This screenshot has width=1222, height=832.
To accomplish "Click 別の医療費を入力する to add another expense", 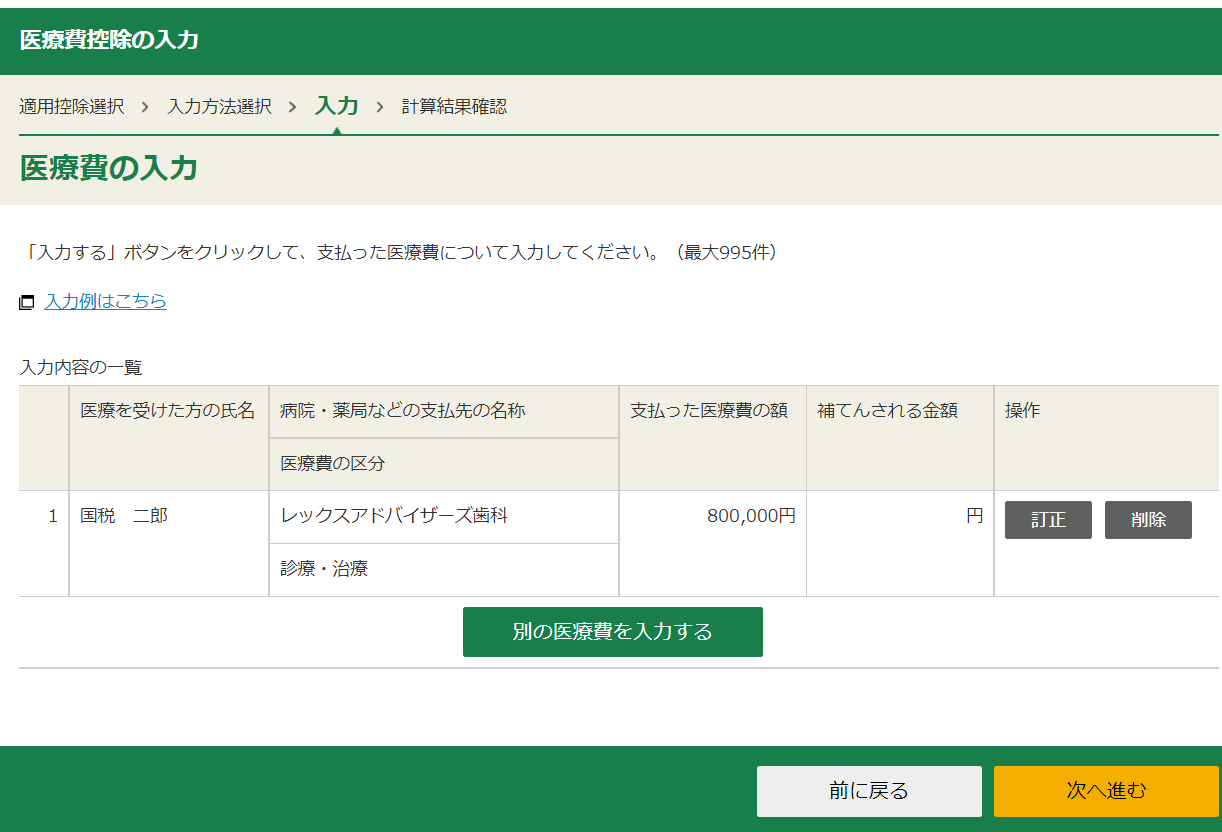I will 612,632.
